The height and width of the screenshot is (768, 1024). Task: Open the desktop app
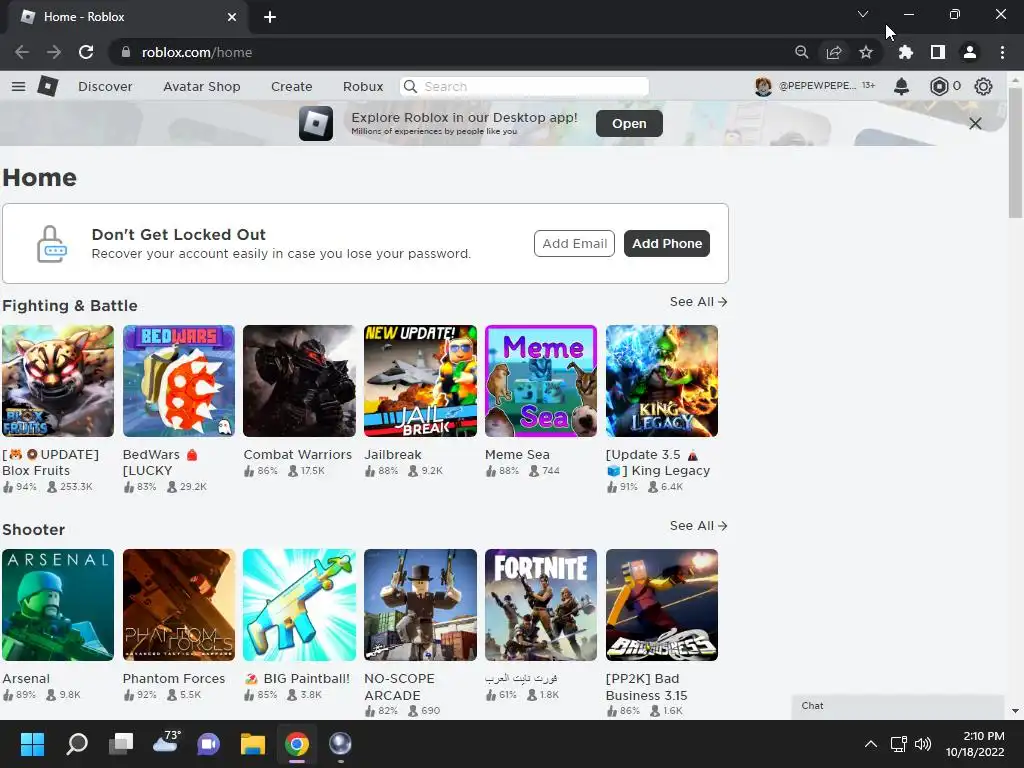[629, 123]
